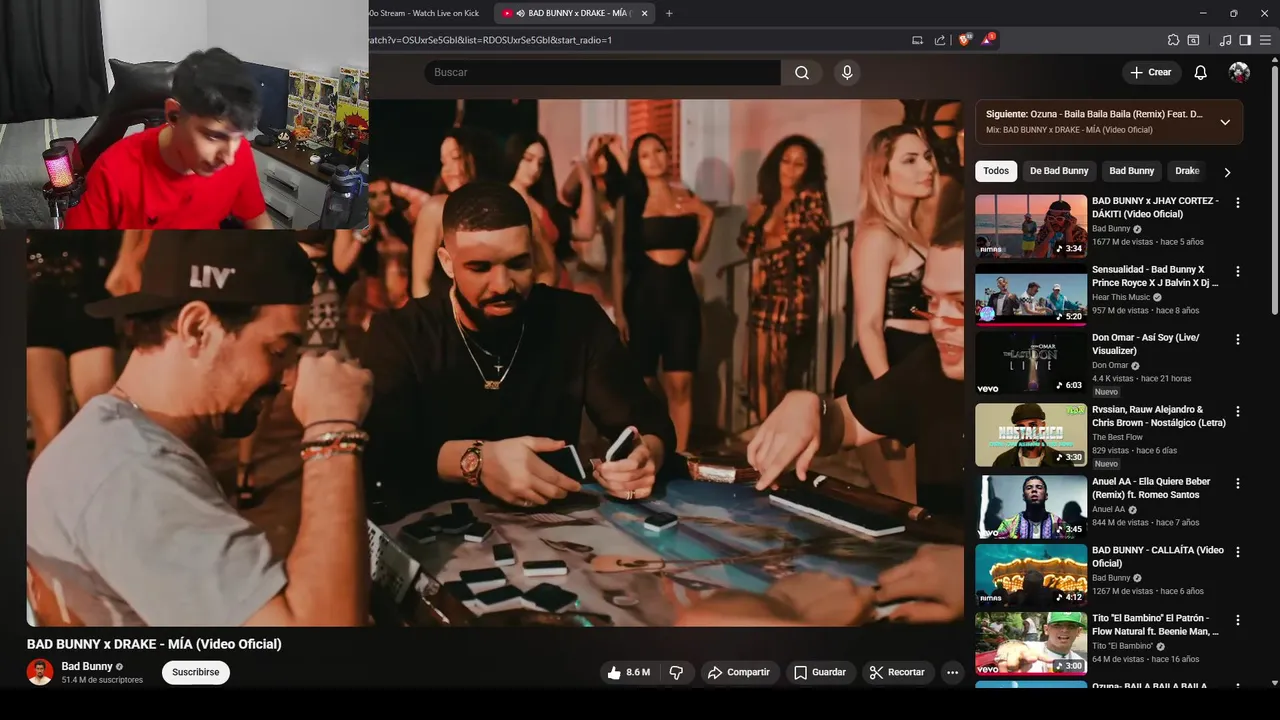Like the video with thumbs up
Viewport: 1280px width, 720px height.
[x=628, y=672]
